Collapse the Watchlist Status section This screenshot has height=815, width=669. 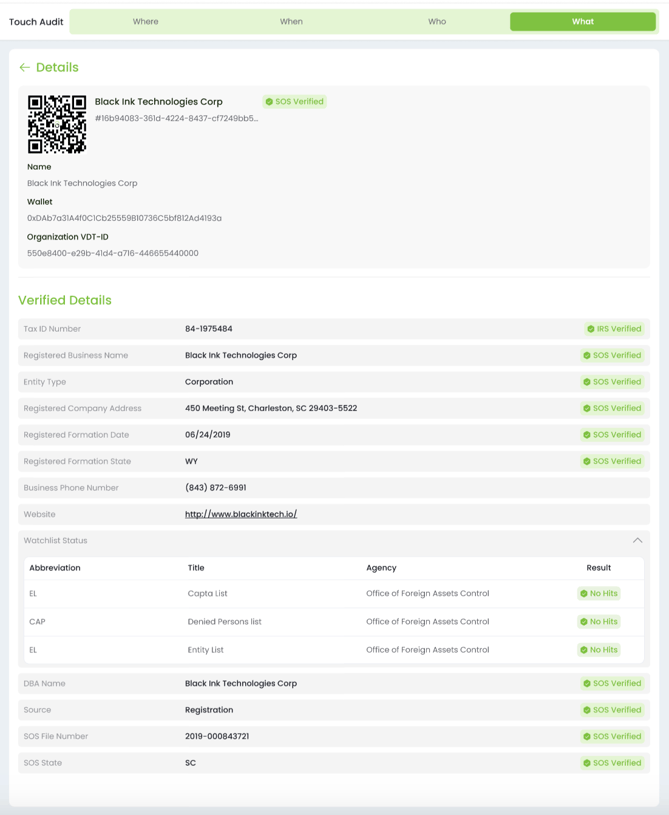[637, 541]
